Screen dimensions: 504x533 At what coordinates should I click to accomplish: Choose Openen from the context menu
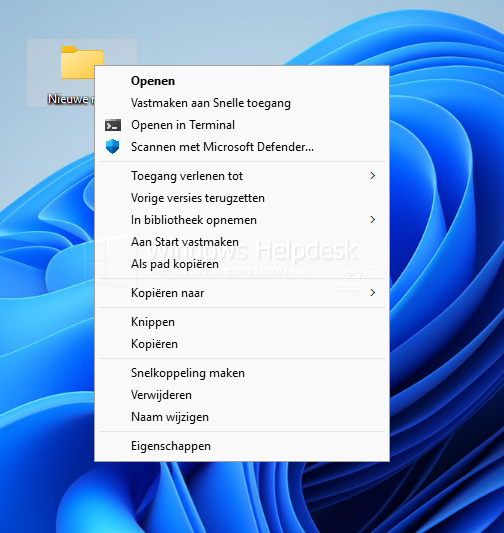point(242,81)
